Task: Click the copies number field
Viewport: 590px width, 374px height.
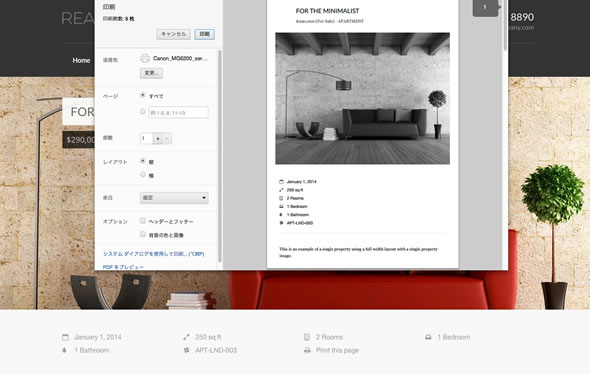Action: [146, 138]
